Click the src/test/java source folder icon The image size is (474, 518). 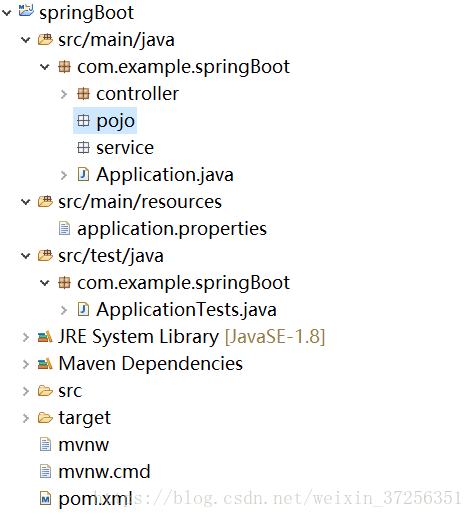coord(45,256)
